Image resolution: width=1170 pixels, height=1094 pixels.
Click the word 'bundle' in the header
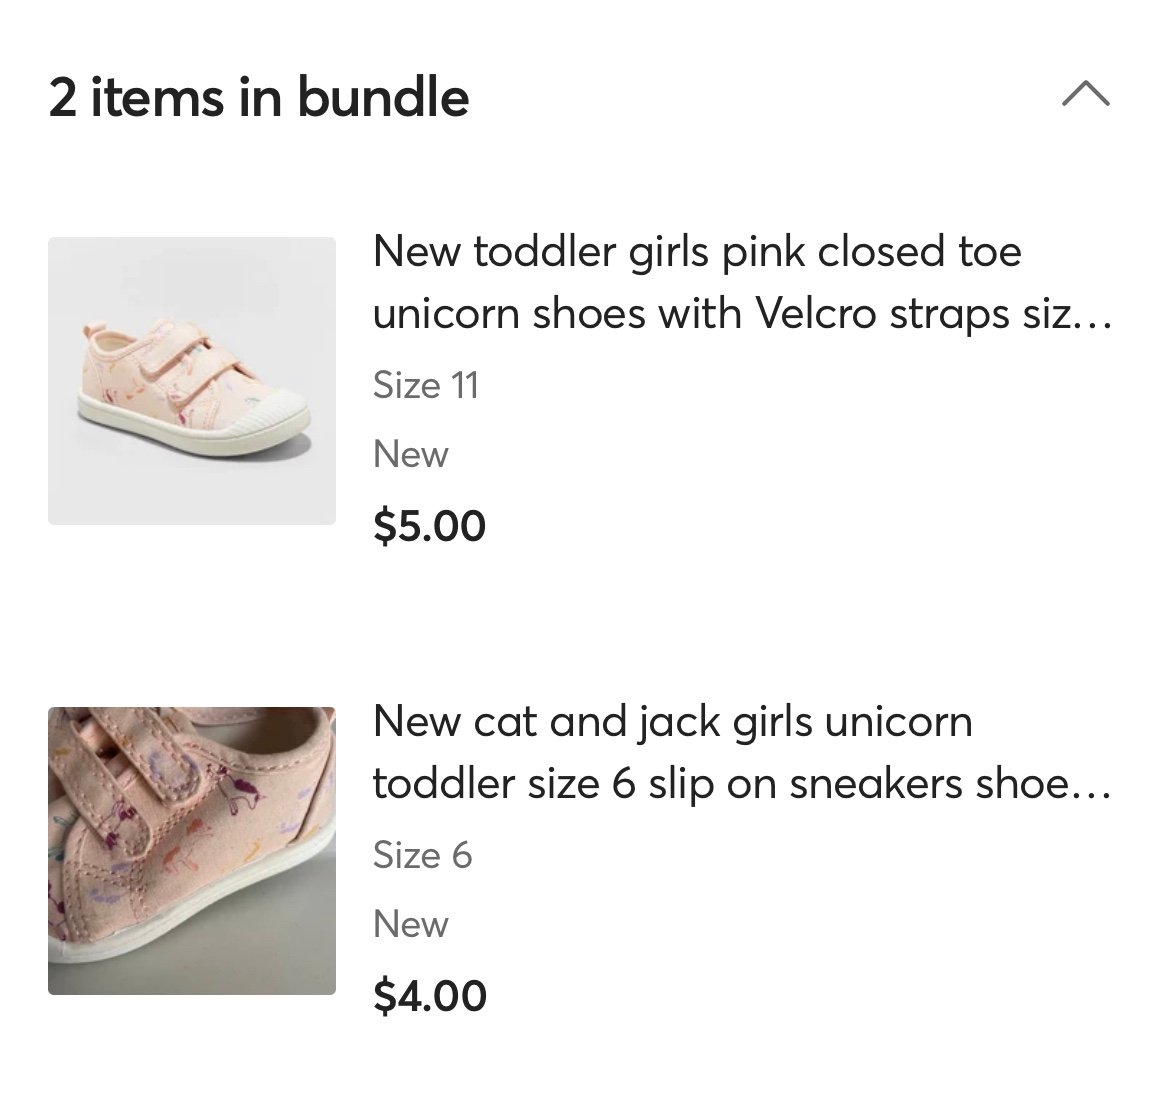coord(384,98)
